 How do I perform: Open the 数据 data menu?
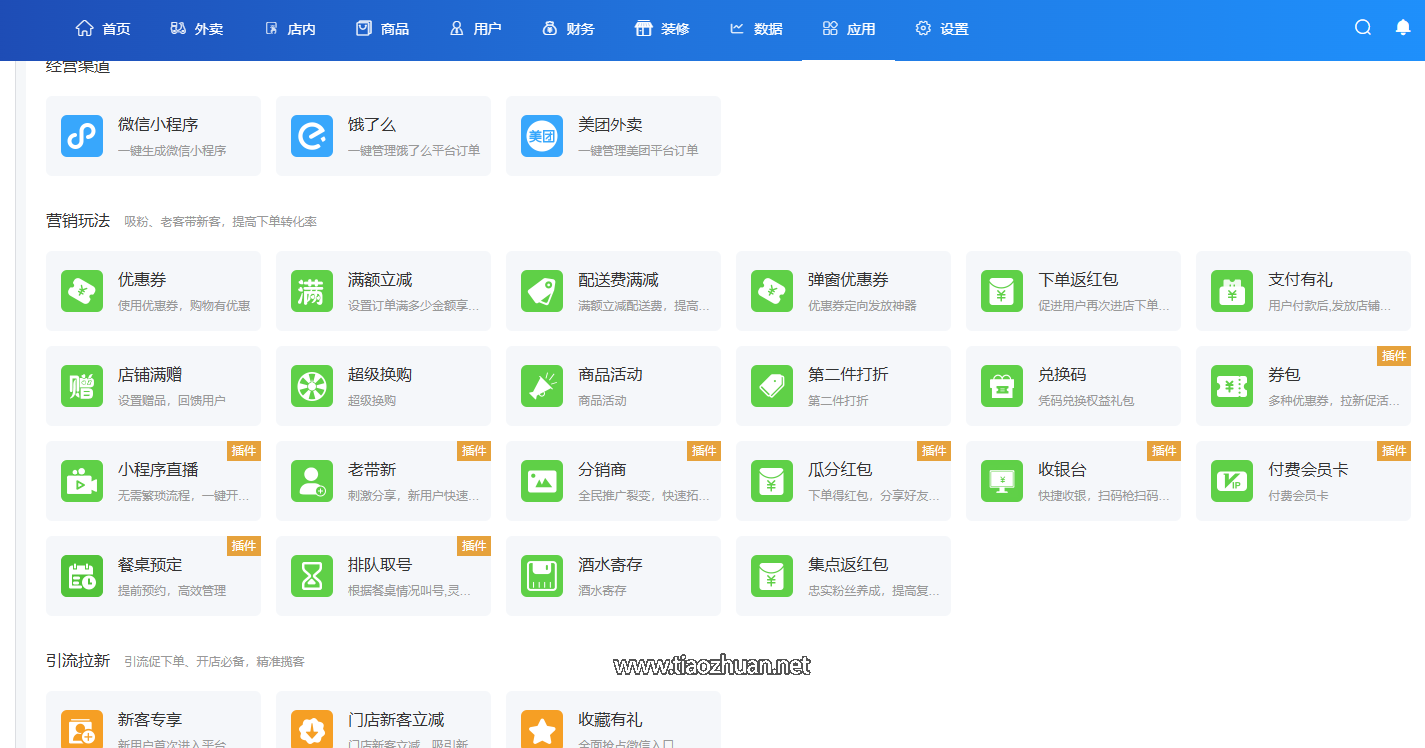pos(756,29)
